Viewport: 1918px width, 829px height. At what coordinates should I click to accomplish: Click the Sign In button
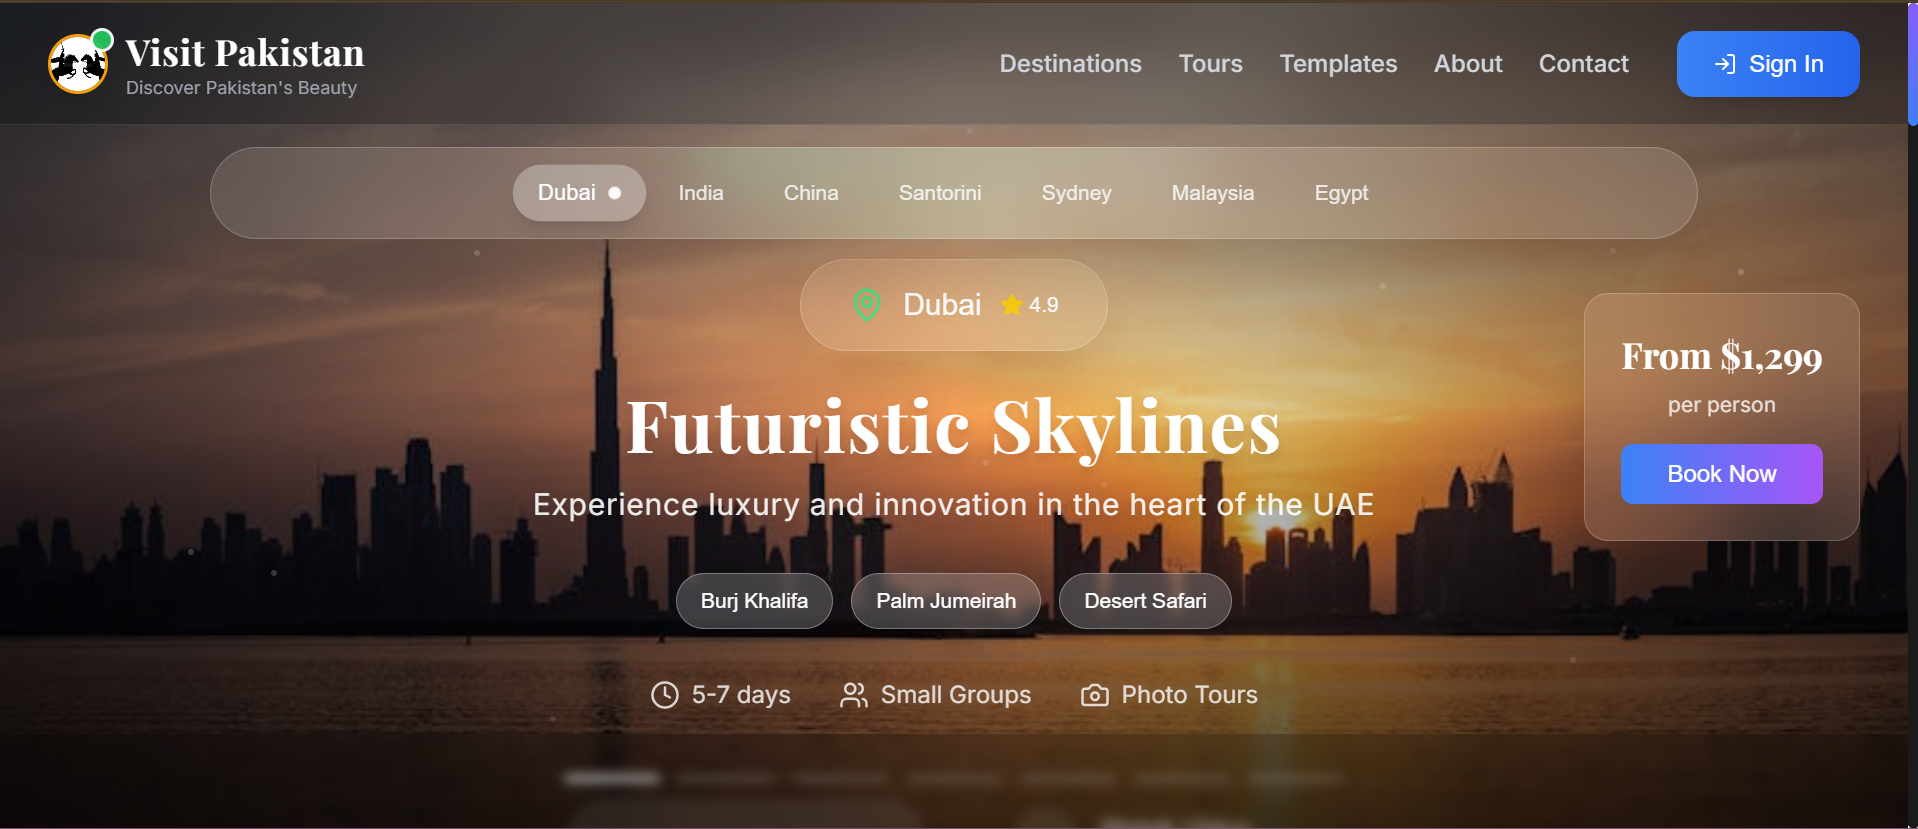click(x=1768, y=64)
